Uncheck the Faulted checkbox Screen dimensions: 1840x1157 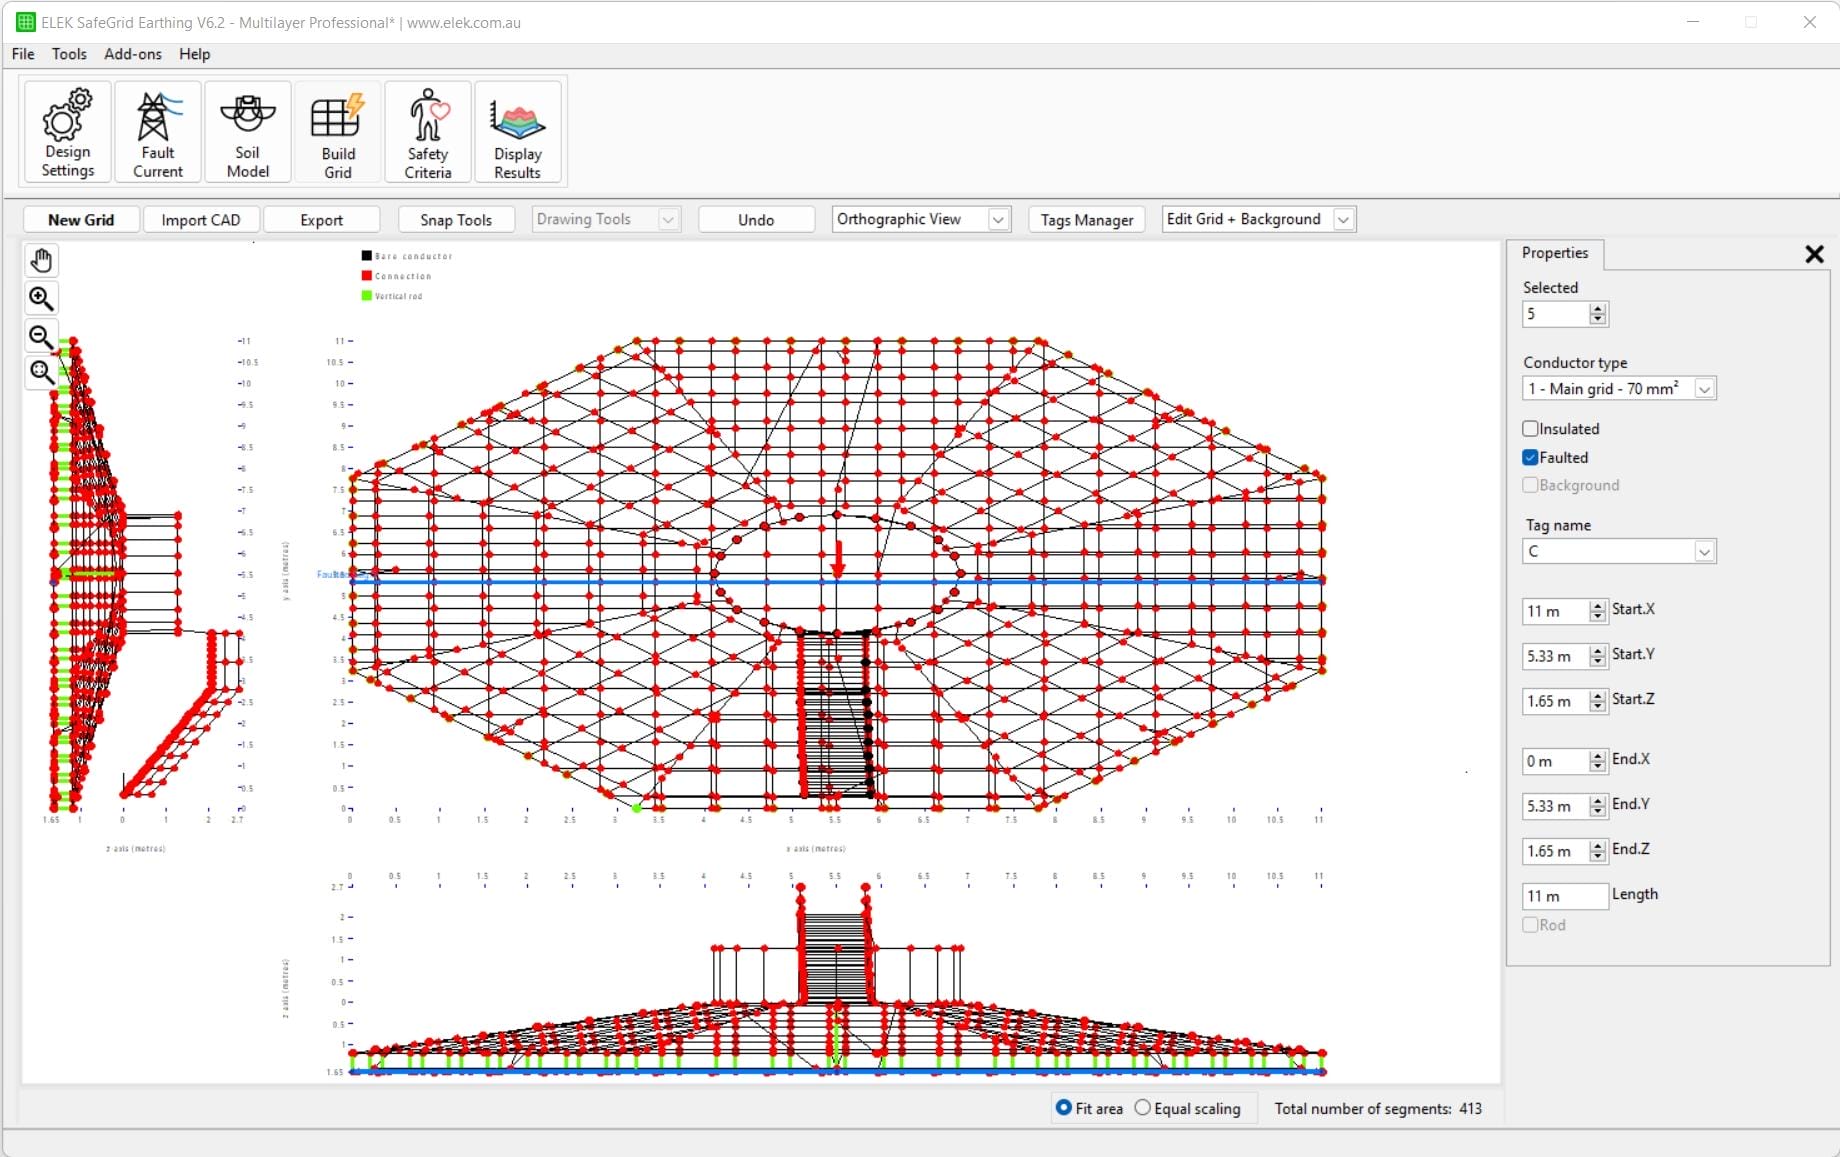point(1530,457)
